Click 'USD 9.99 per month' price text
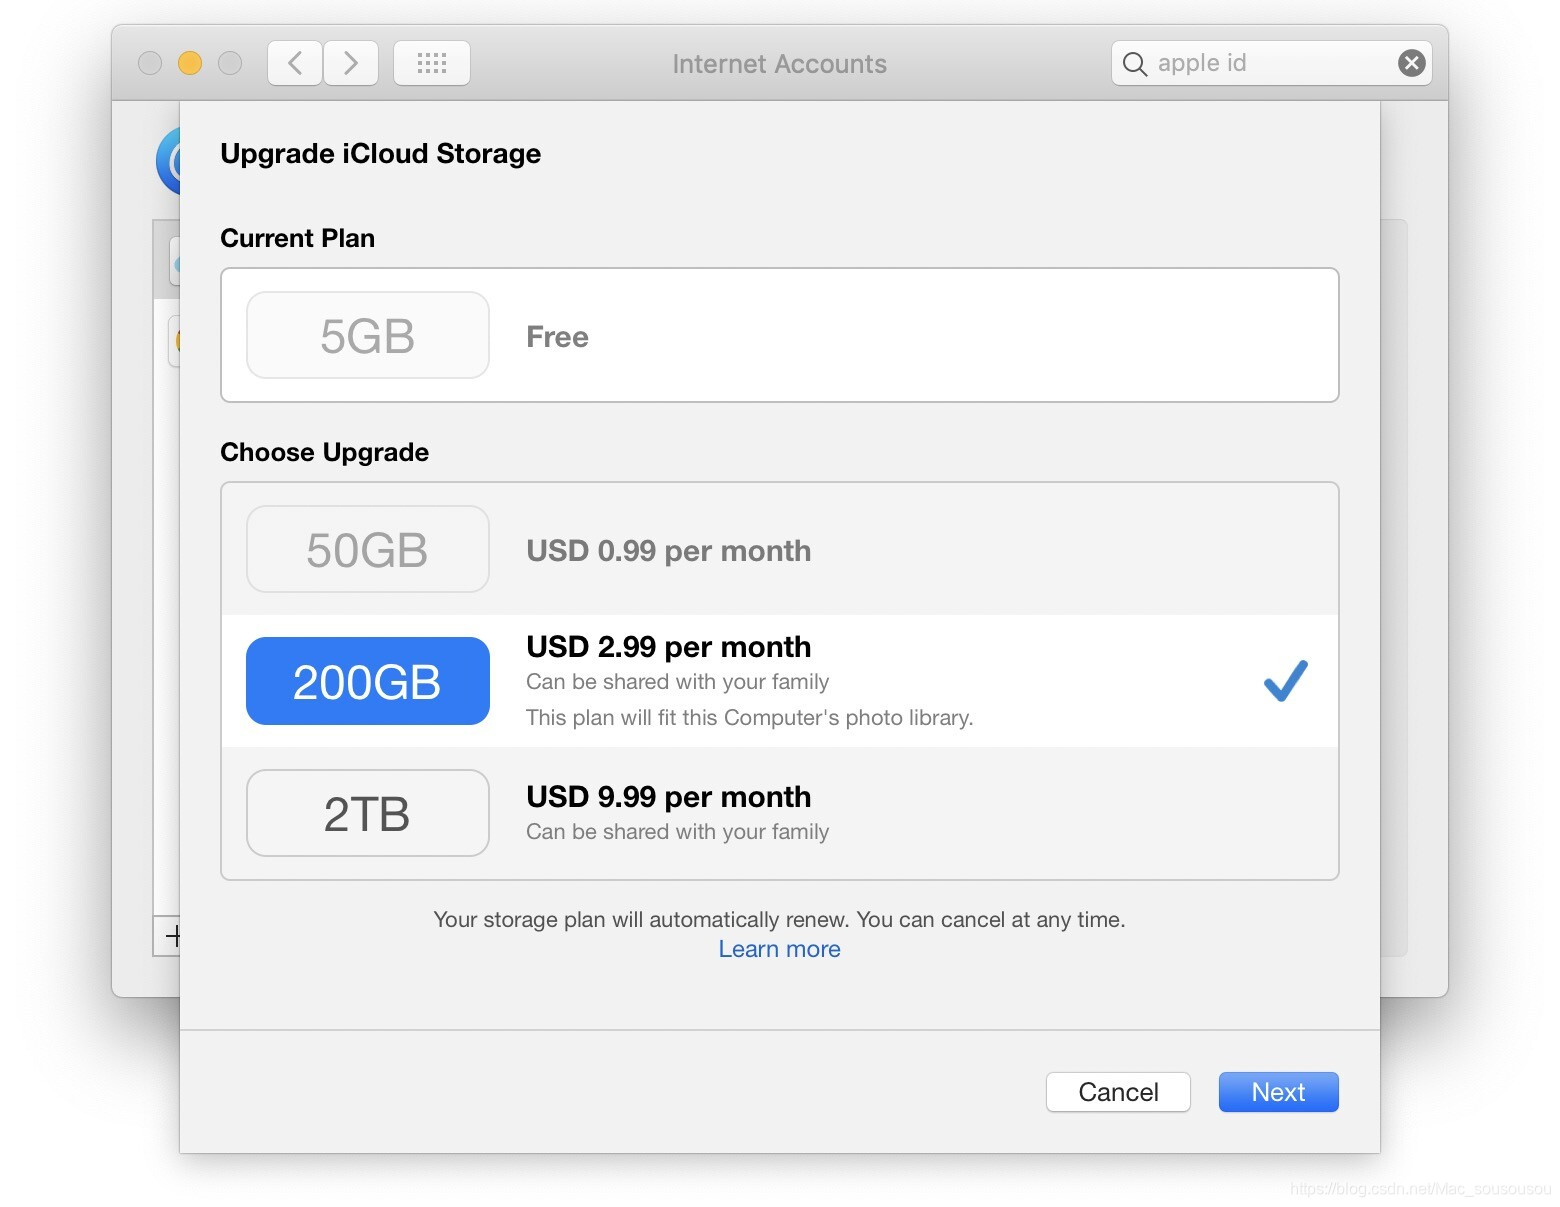This screenshot has width=1560, height=1207. click(669, 797)
